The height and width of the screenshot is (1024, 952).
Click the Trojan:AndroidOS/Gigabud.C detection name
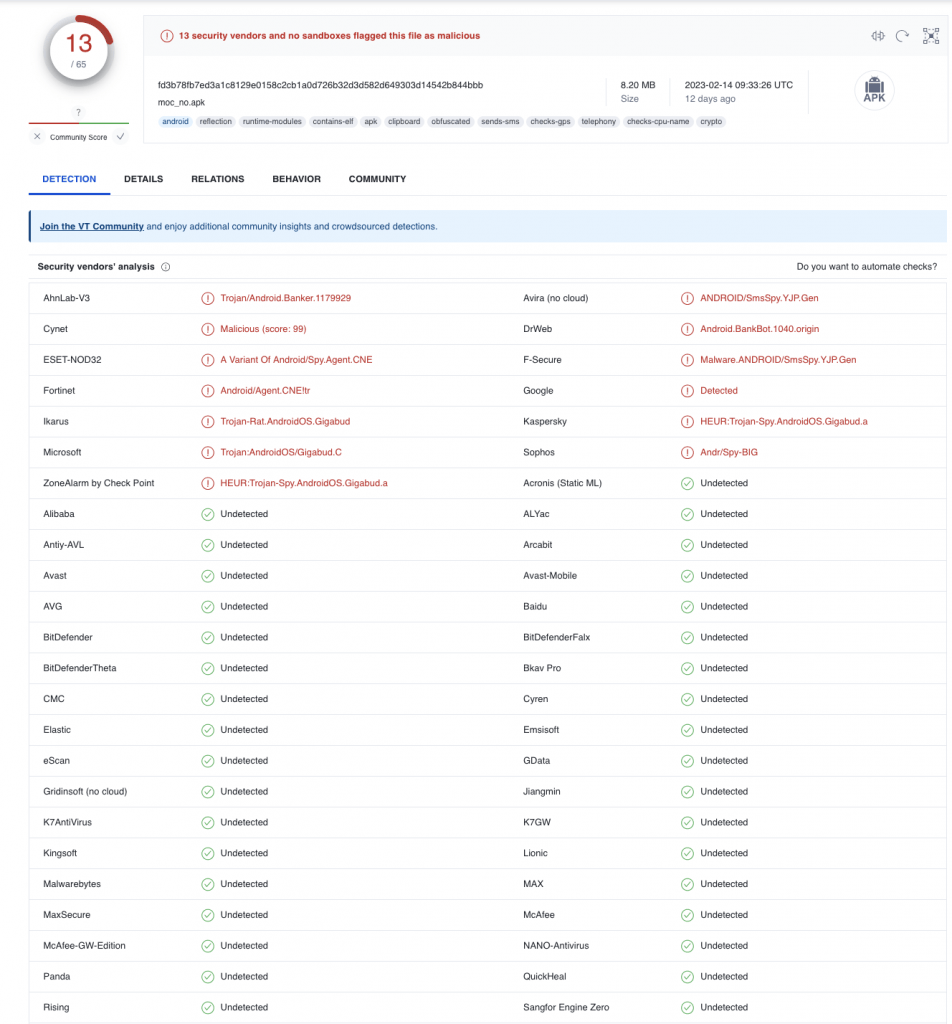tap(281, 453)
